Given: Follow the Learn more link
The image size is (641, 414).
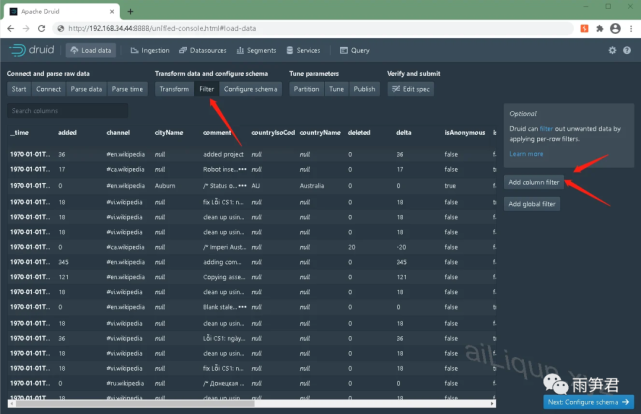Looking at the screenshot, I should click(x=525, y=154).
